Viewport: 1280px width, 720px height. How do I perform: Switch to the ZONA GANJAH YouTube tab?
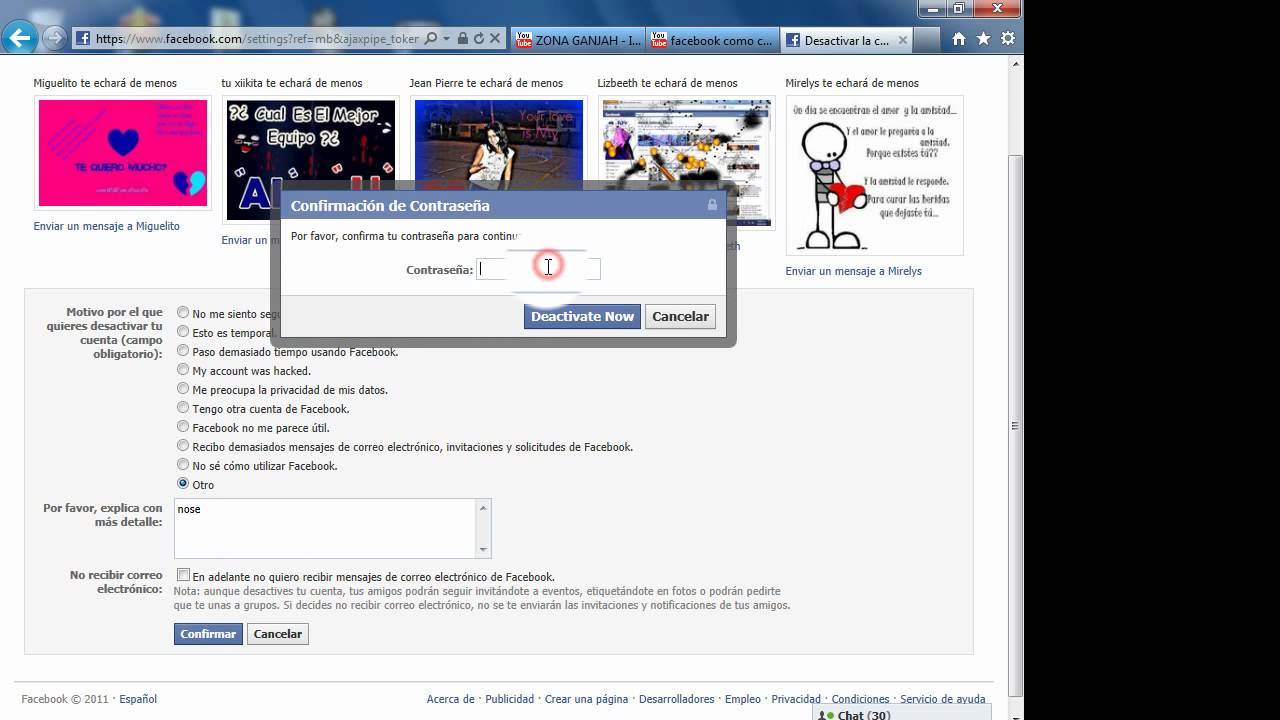tap(578, 40)
